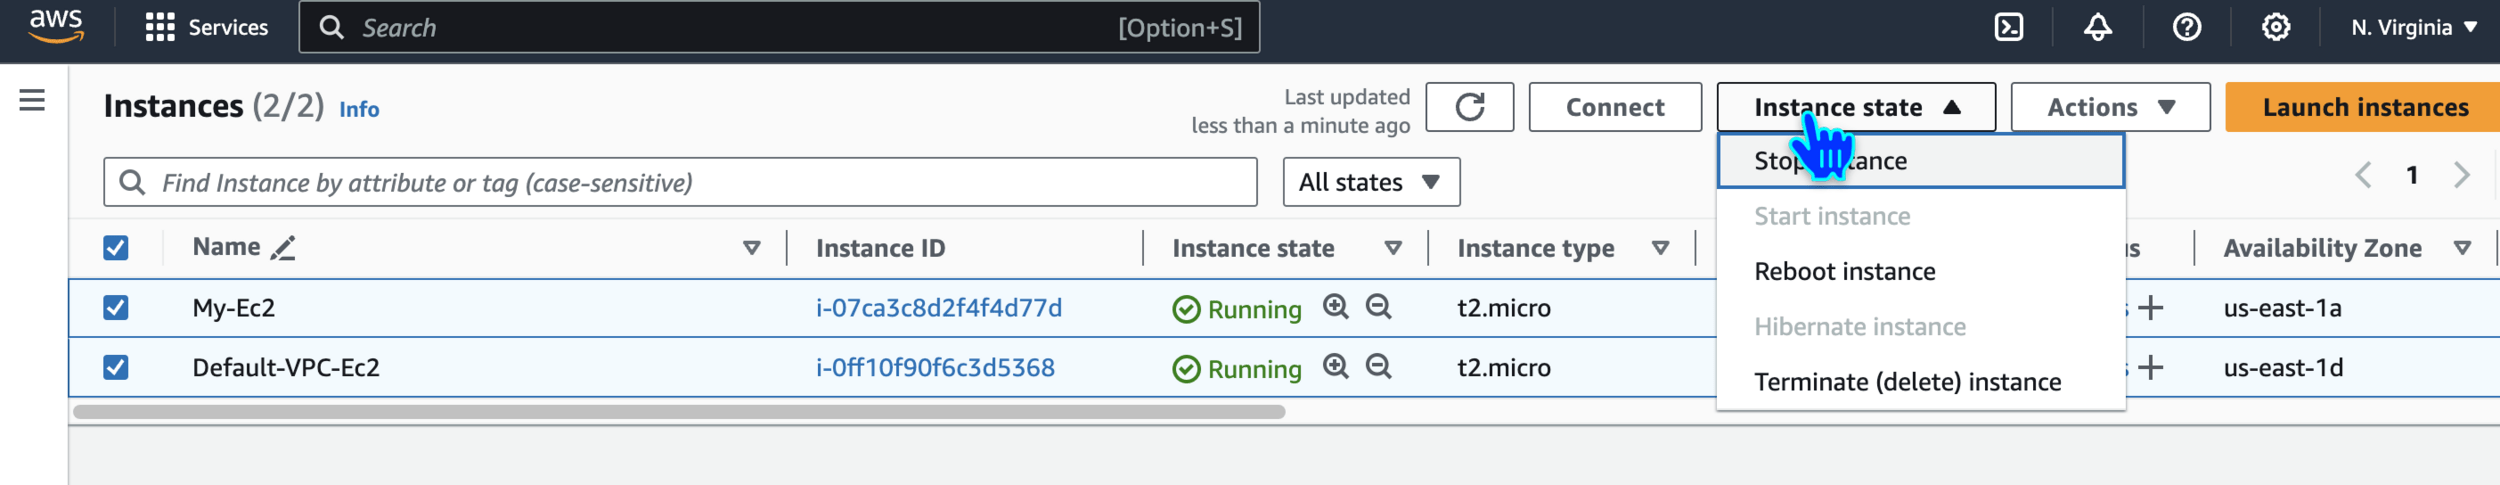Screen dimensions: 2500x485
Task: Click the My-Ec2 name cell
Action: 234,308
